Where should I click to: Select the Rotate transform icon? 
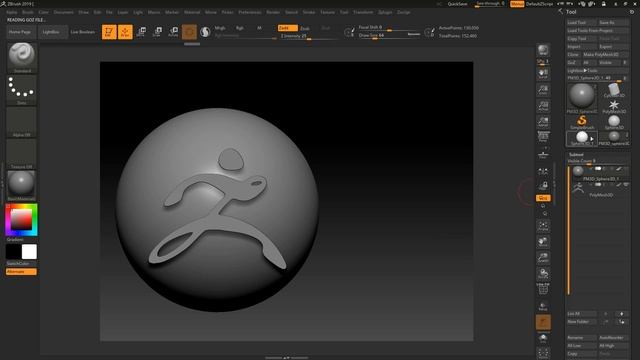173,32
